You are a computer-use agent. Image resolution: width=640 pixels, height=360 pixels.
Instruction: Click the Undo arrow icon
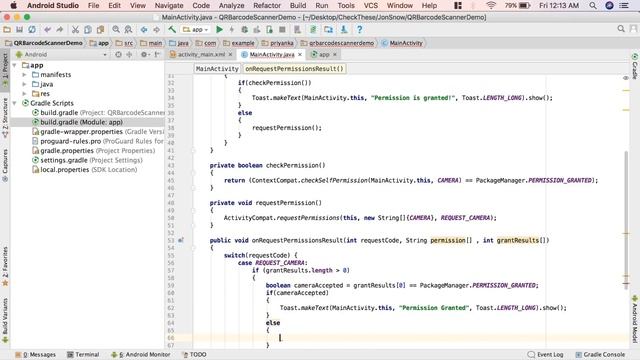pyautogui.click(x=47, y=29)
